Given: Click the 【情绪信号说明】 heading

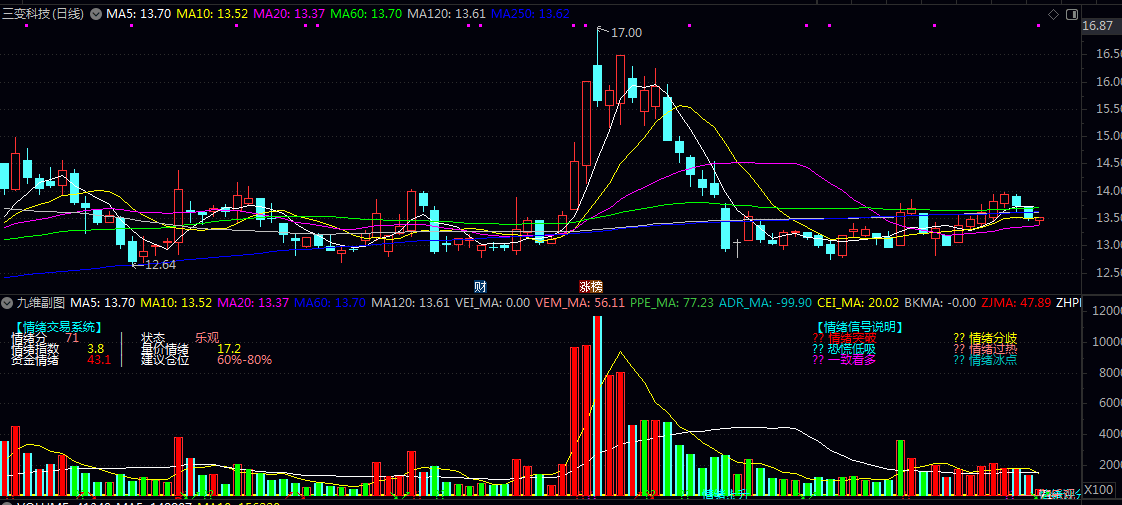Looking at the screenshot, I should [x=859, y=327].
